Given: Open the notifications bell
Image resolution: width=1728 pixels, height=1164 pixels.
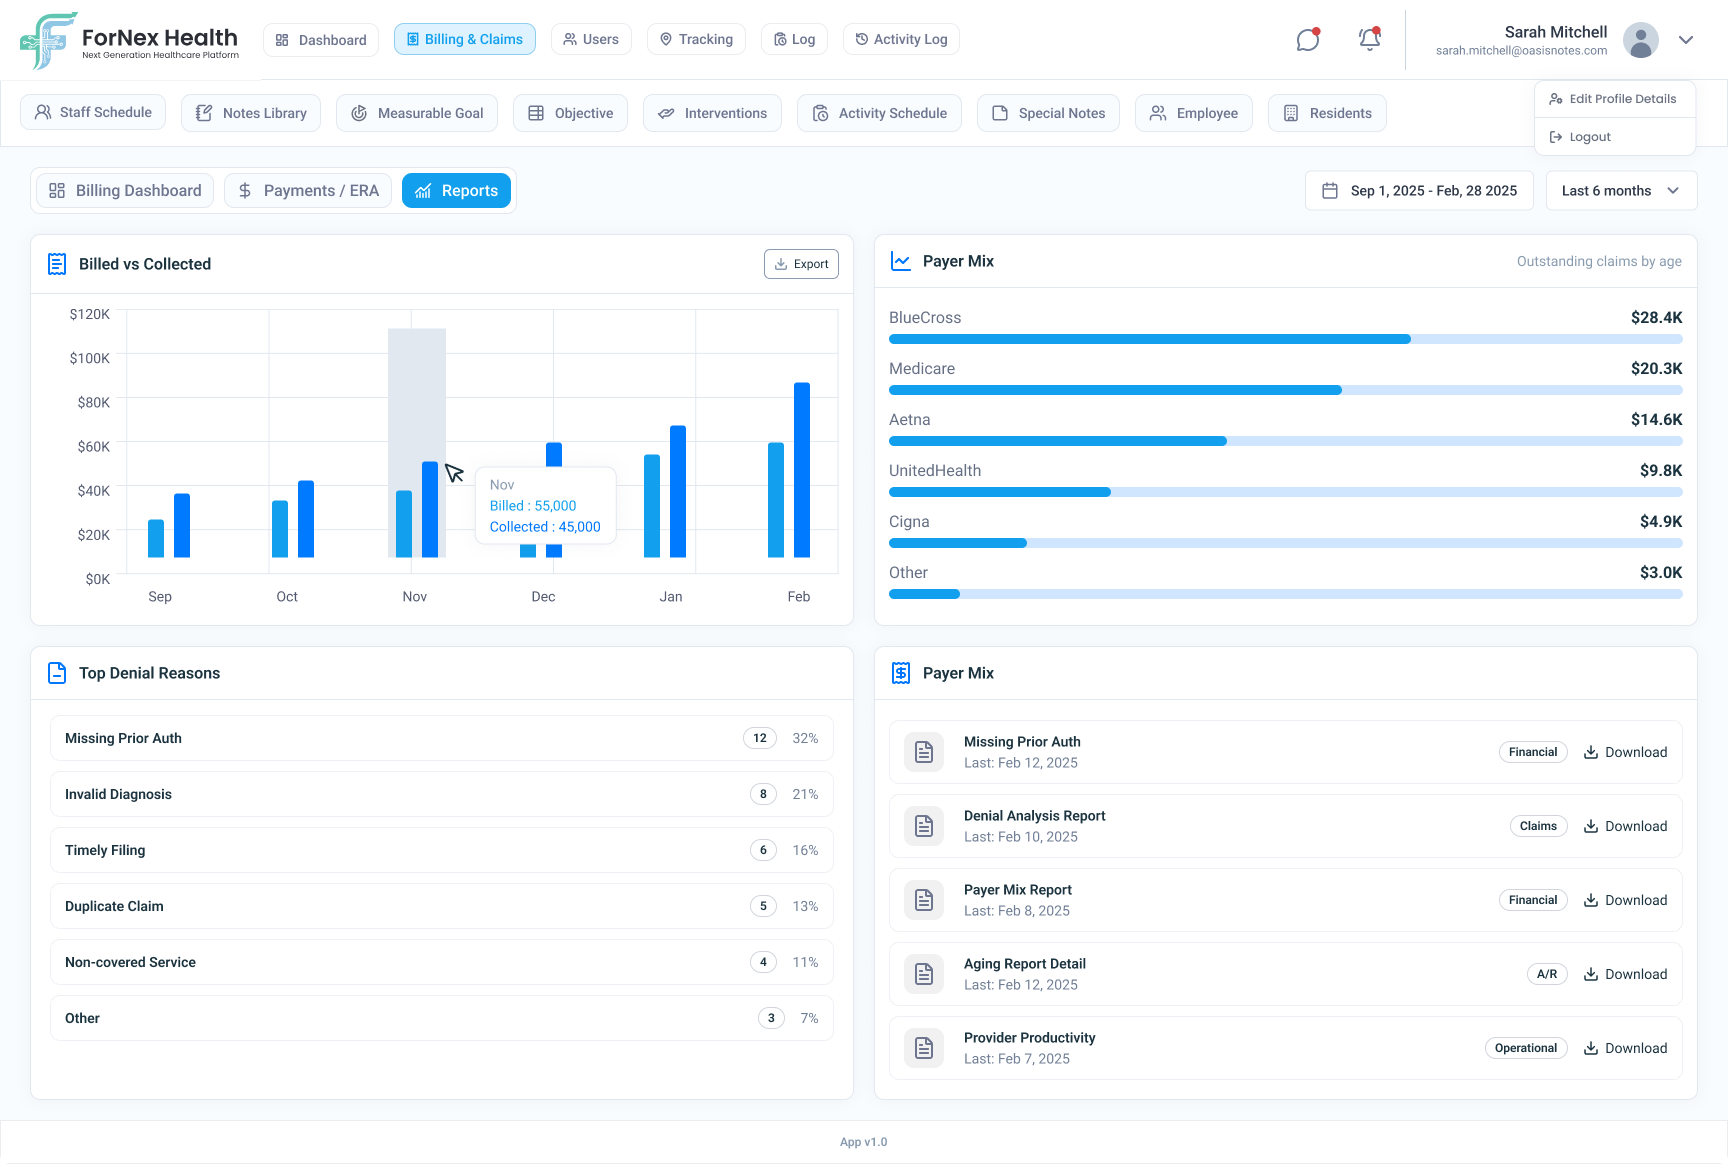Looking at the screenshot, I should tap(1369, 40).
